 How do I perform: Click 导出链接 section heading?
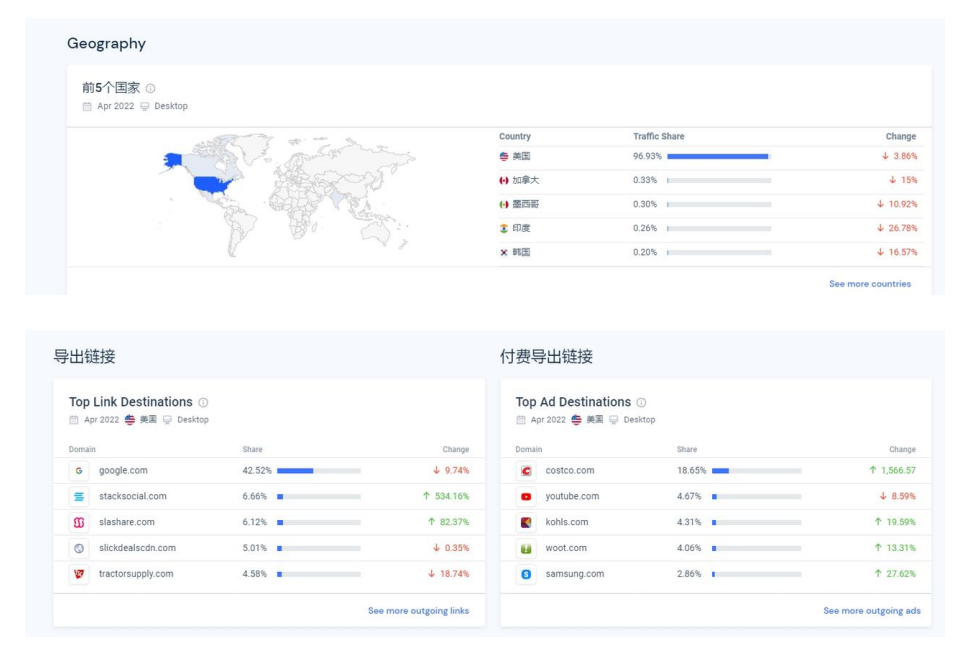point(84,356)
